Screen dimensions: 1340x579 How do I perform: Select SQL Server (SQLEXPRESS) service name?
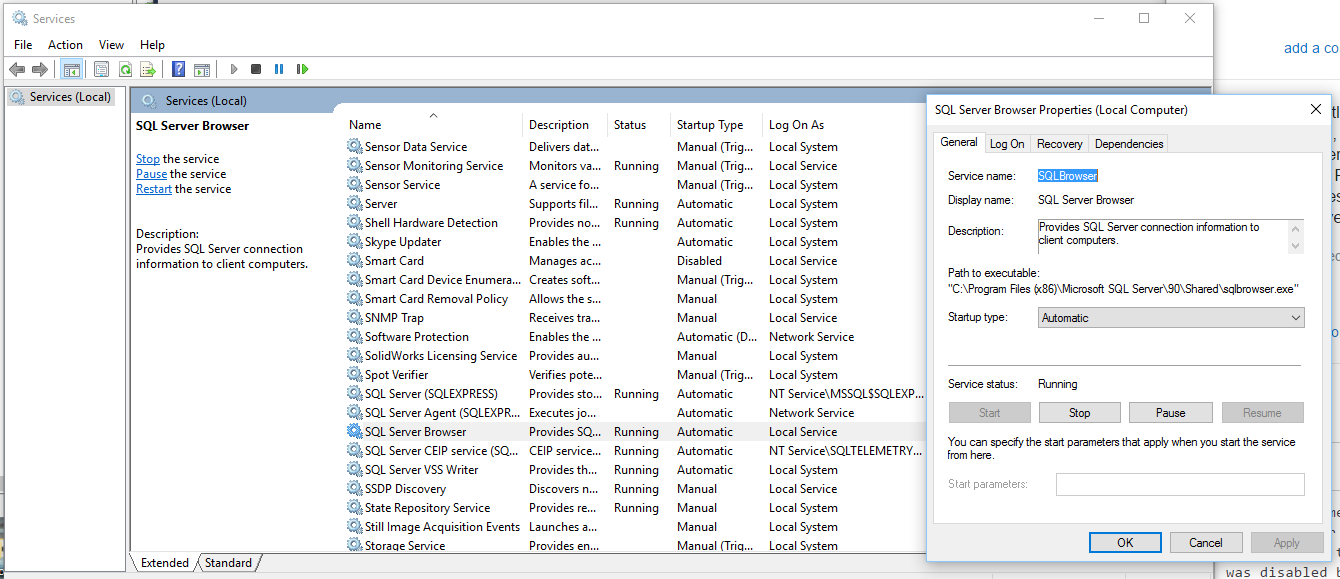(431, 394)
